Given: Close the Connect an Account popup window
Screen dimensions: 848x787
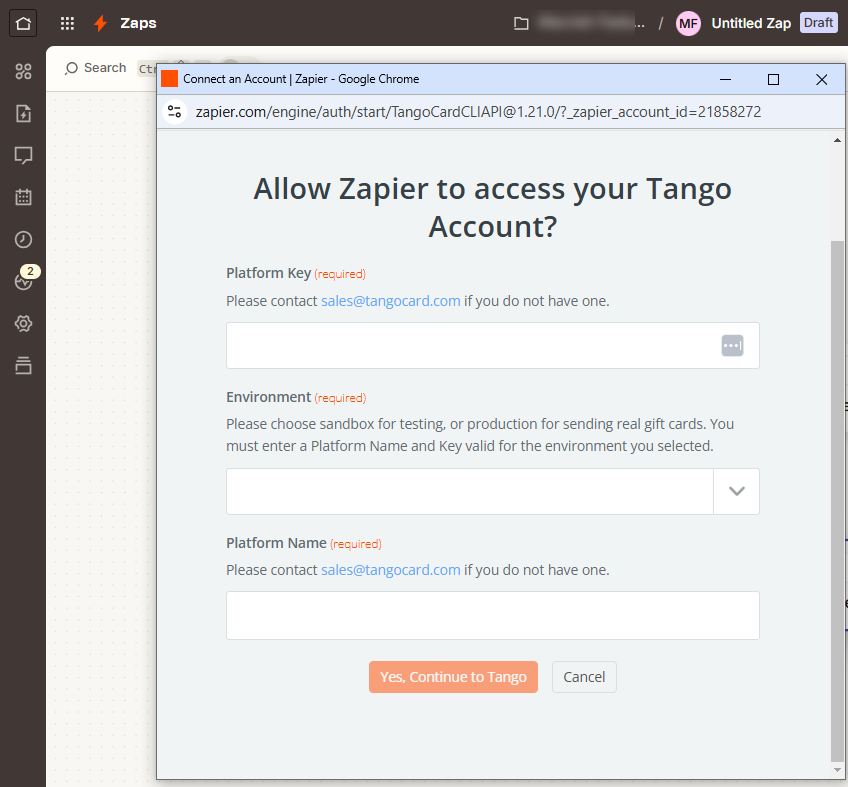Looking at the screenshot, I should (x=822, y=80).
